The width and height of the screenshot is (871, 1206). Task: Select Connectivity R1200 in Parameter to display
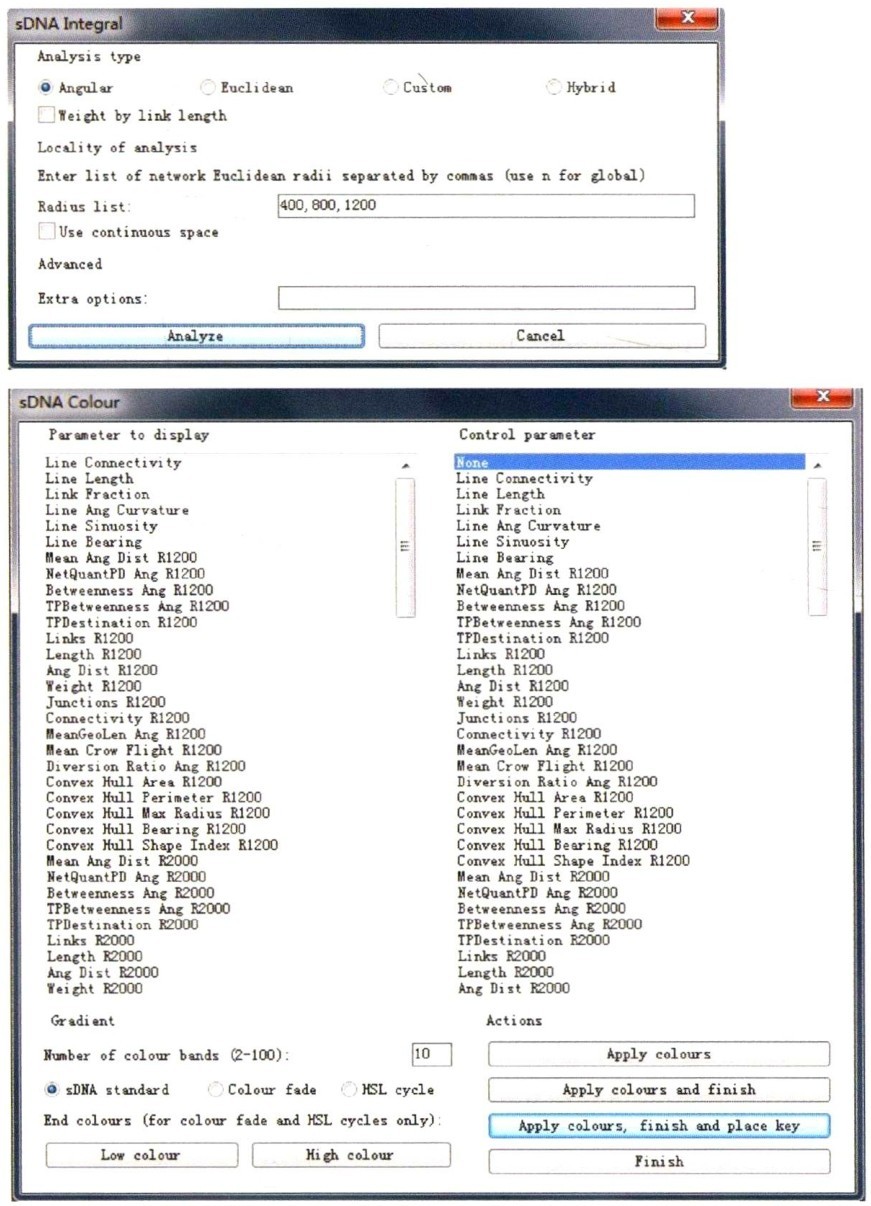117,718
